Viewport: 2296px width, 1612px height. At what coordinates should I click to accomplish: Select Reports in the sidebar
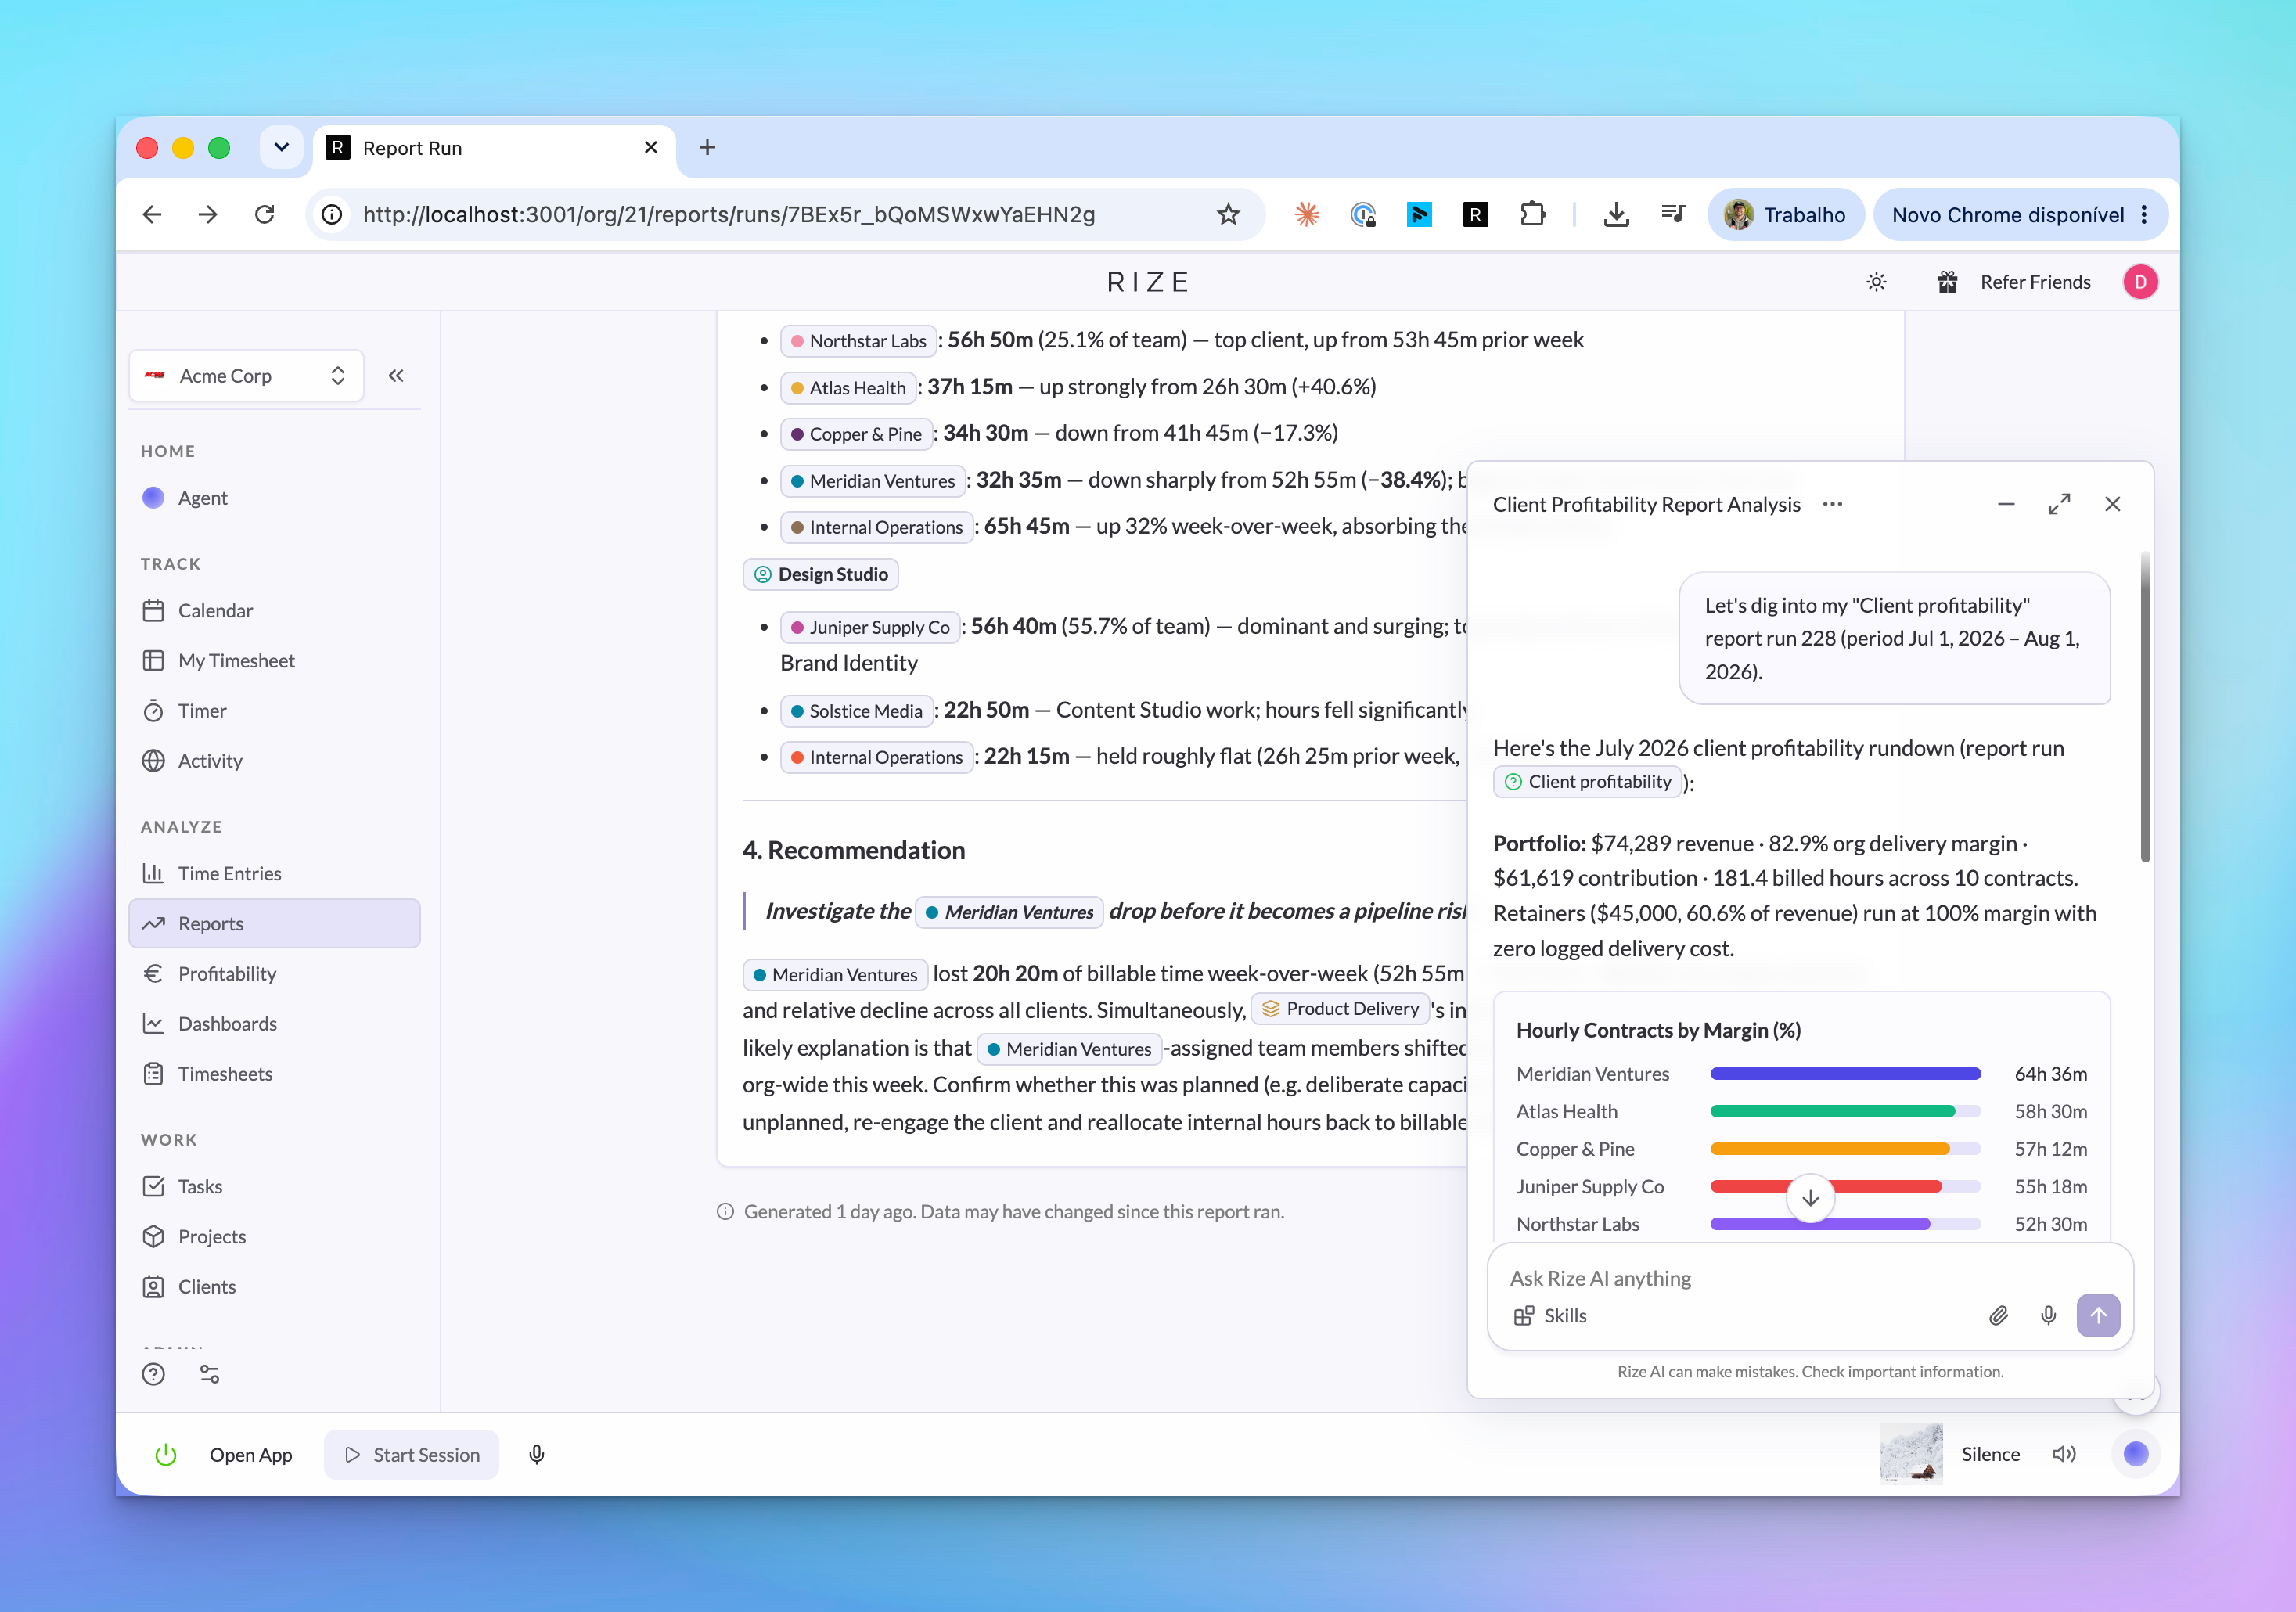click(274, 924)
